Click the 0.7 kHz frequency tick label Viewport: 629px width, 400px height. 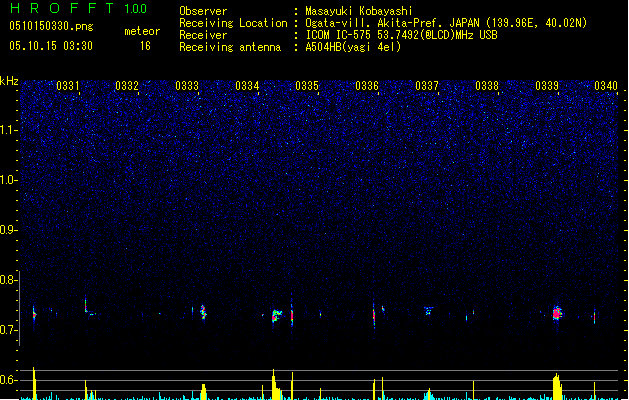(x=8, y=330)
